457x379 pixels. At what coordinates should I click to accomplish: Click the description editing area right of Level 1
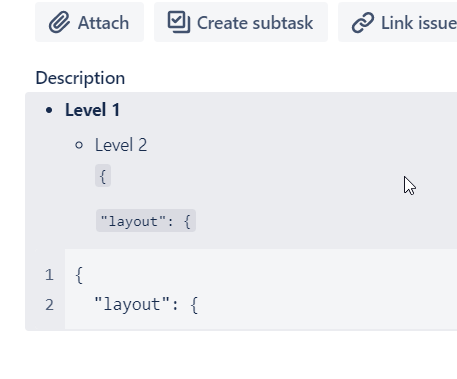coord(283,110)
